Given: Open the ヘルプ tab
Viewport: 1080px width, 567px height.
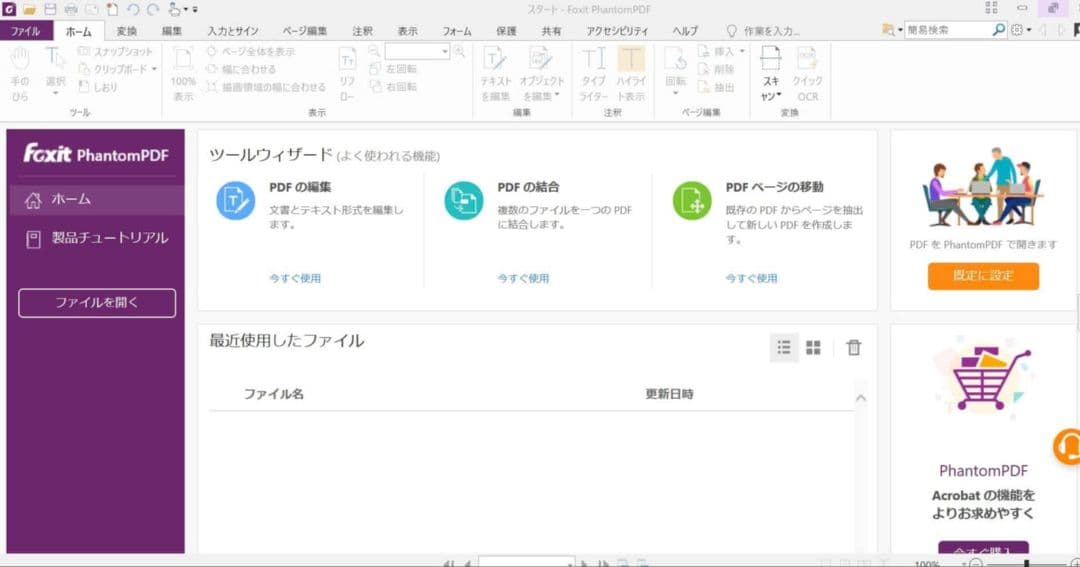Looking at the screenshot, I should click(685, 31).
